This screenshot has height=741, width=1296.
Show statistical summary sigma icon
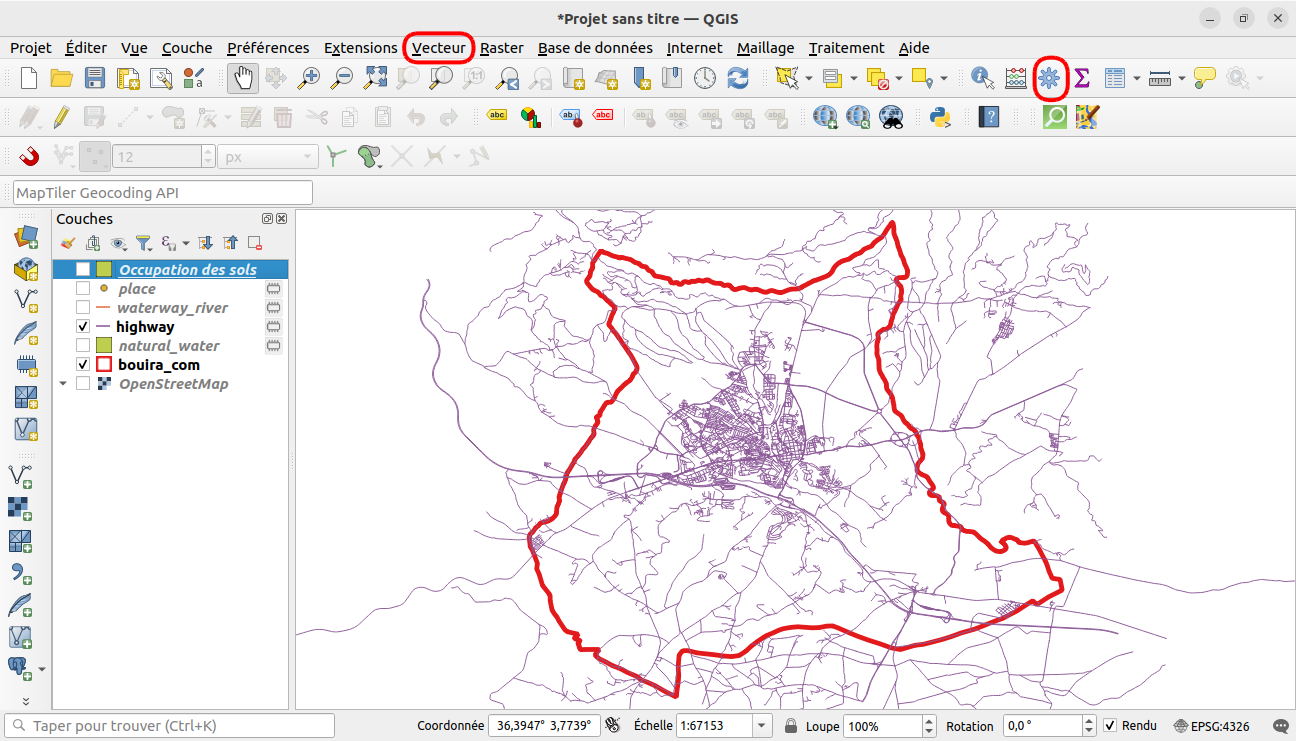[1082, 78]
